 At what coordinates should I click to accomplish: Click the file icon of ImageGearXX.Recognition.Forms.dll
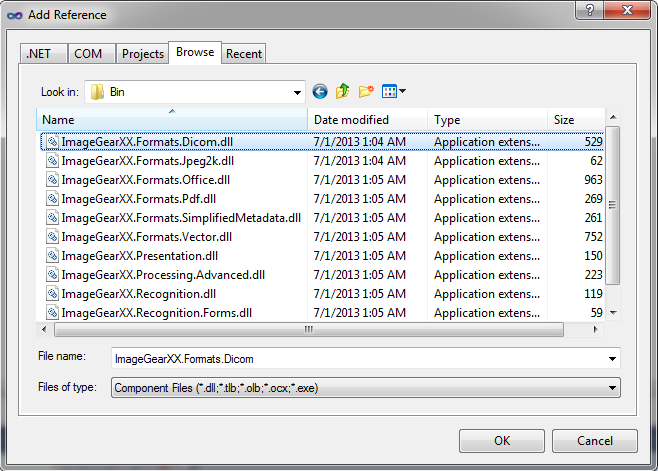coord(52,313)
